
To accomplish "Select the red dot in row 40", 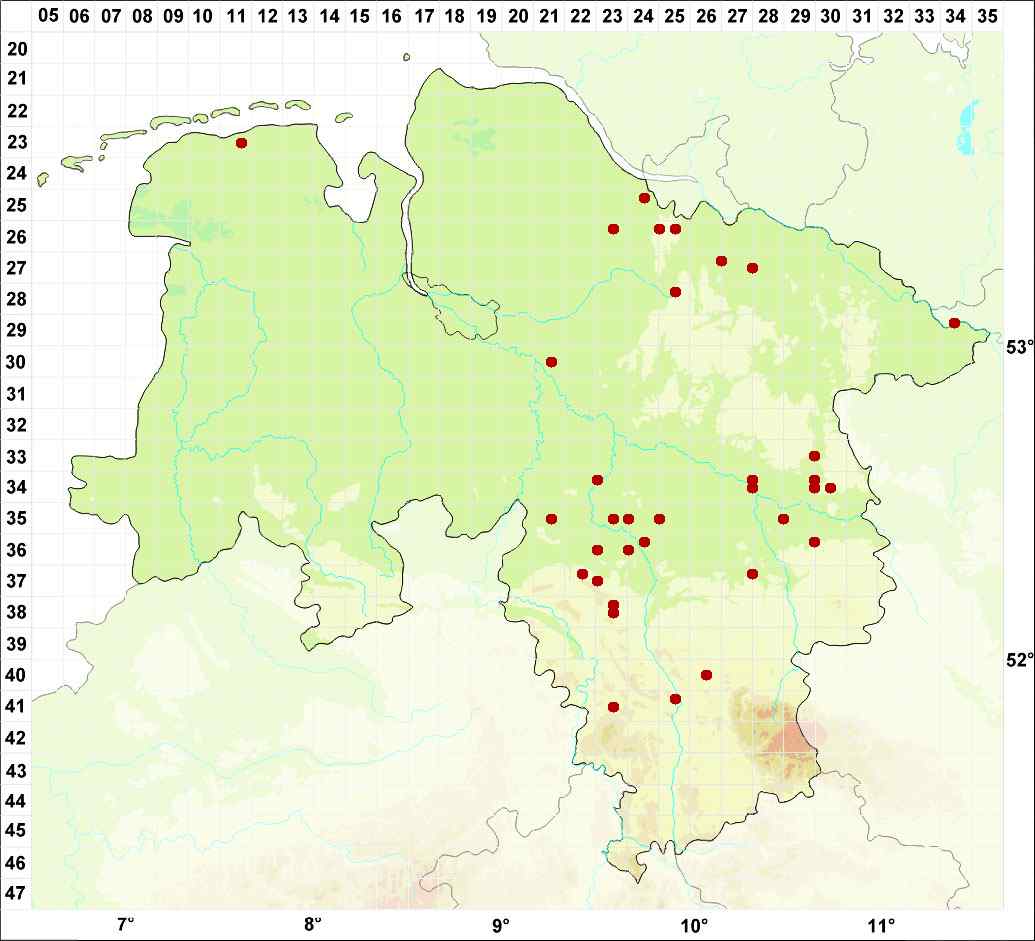I will pos(706,674).
